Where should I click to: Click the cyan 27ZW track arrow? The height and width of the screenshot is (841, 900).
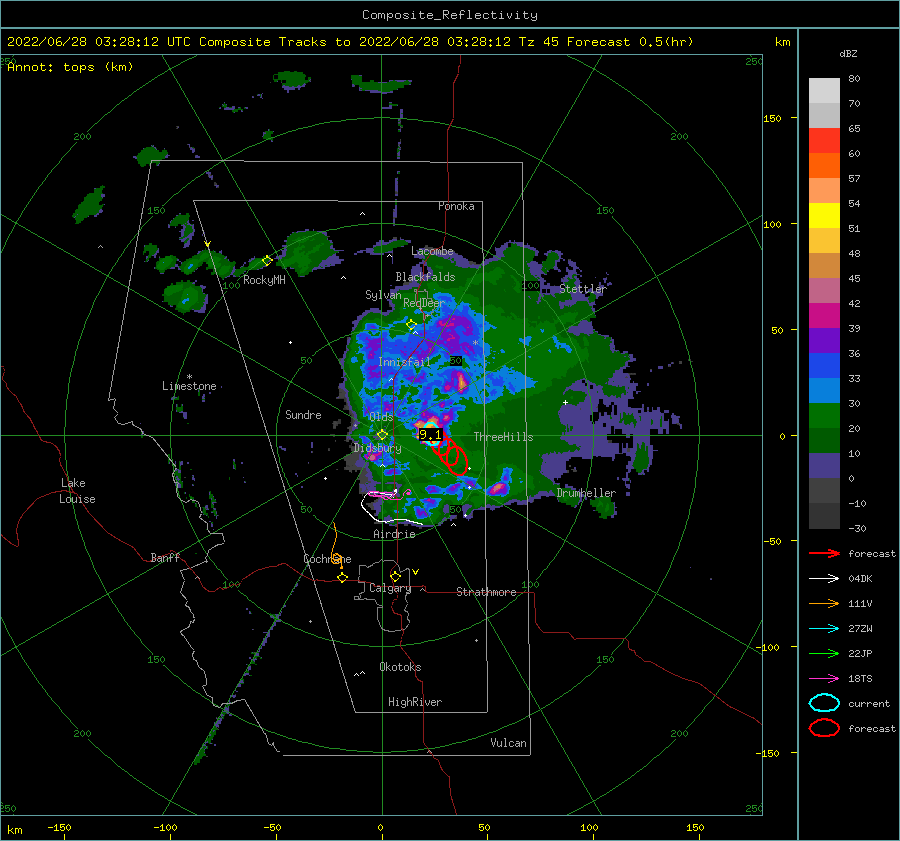coord(824,629)
